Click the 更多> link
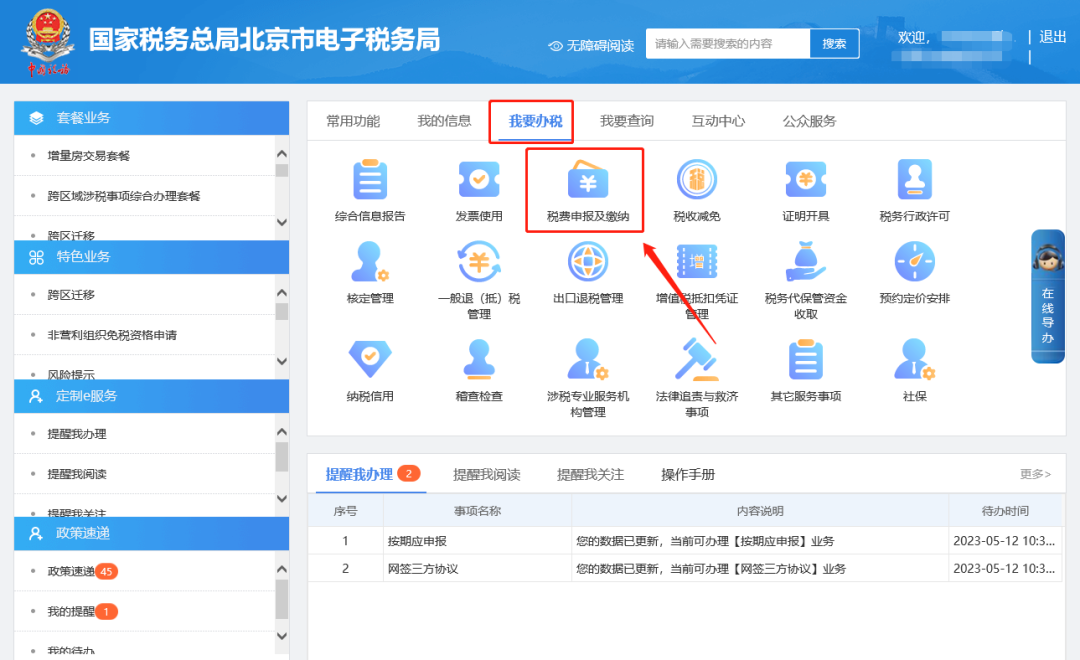Screen dimensions: 1080x660 [1035, 474]
